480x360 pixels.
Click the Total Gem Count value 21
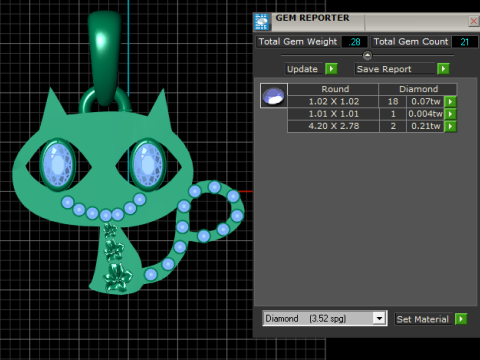coord(465,42)
